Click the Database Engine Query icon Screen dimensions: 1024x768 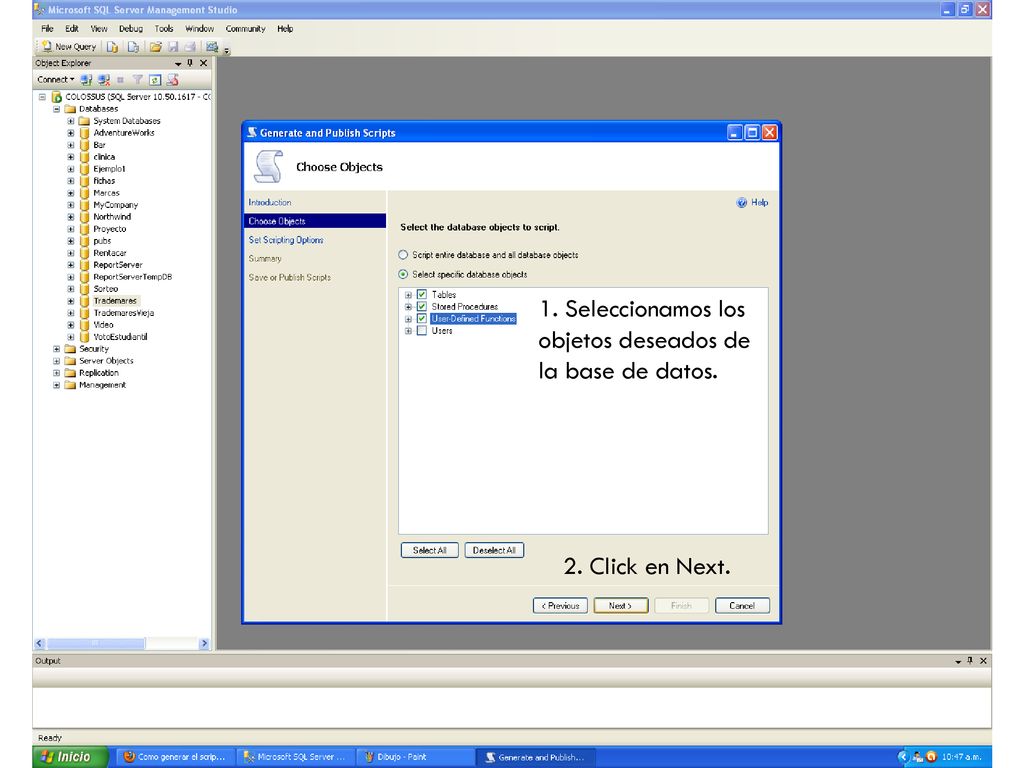tap(112, 47)
